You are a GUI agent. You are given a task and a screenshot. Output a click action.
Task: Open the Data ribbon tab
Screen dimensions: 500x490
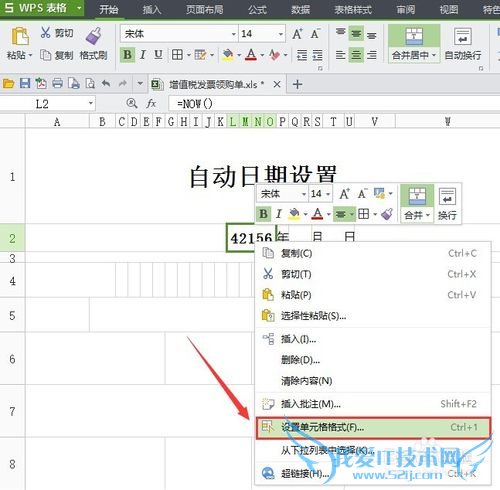pos(300,9)
